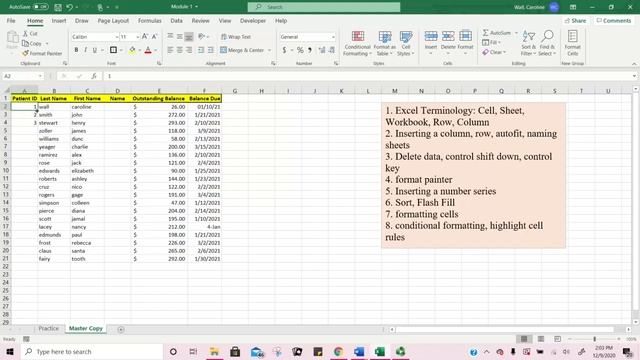640x360 pixels.
Task: Switch to Page Break Preview in status bar
Action: click(x=557, y=339)
